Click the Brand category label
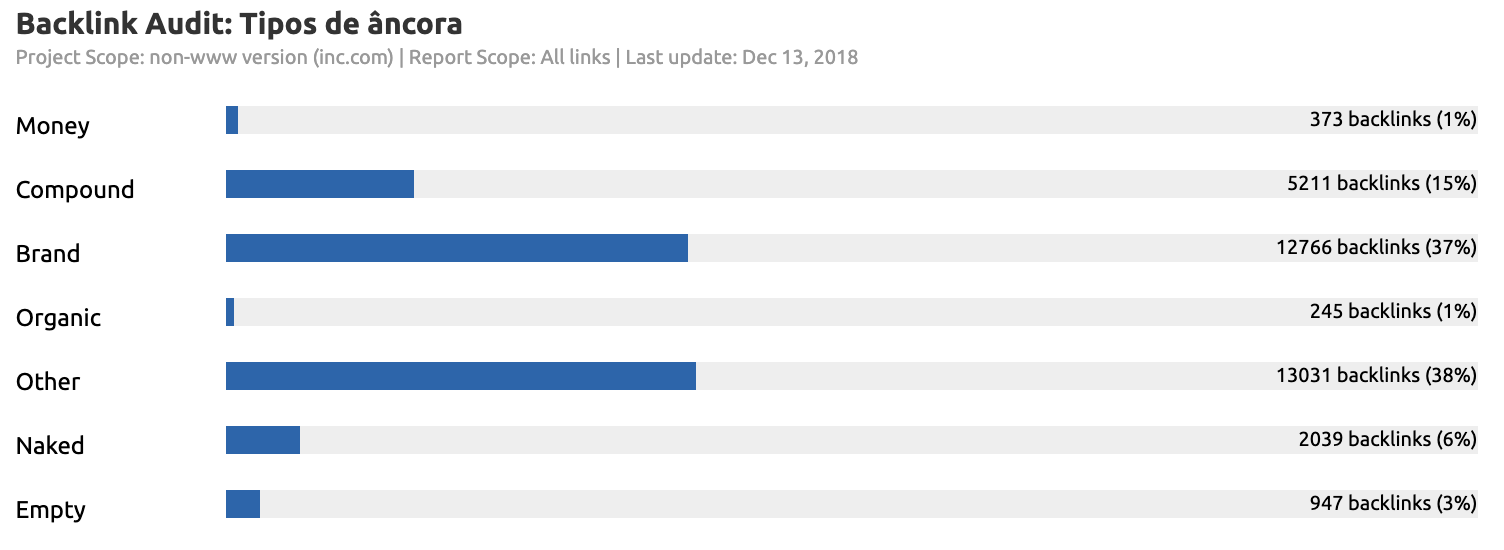This screenshot has width=1504, height=550. pos(48,254)
